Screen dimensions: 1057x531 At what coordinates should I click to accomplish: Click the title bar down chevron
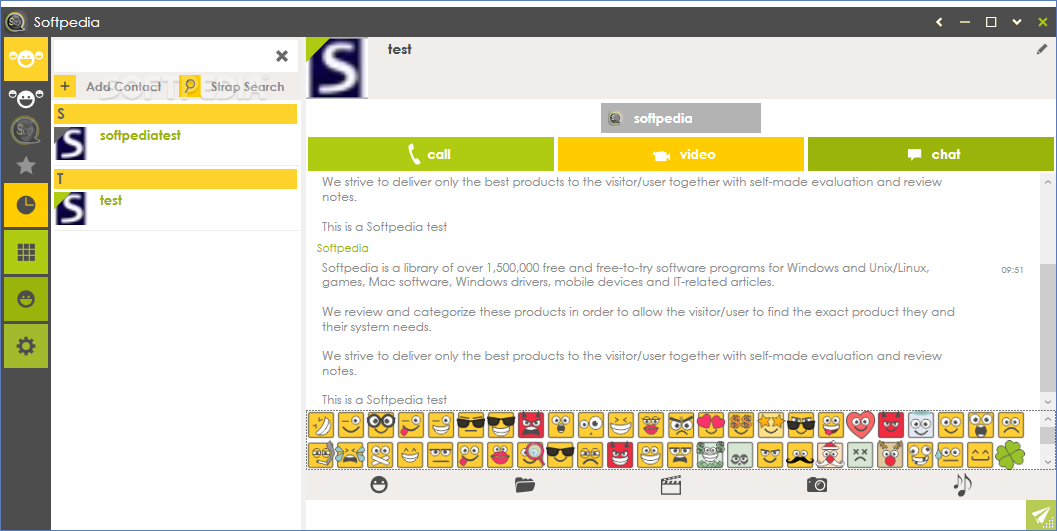(1017, 22)
